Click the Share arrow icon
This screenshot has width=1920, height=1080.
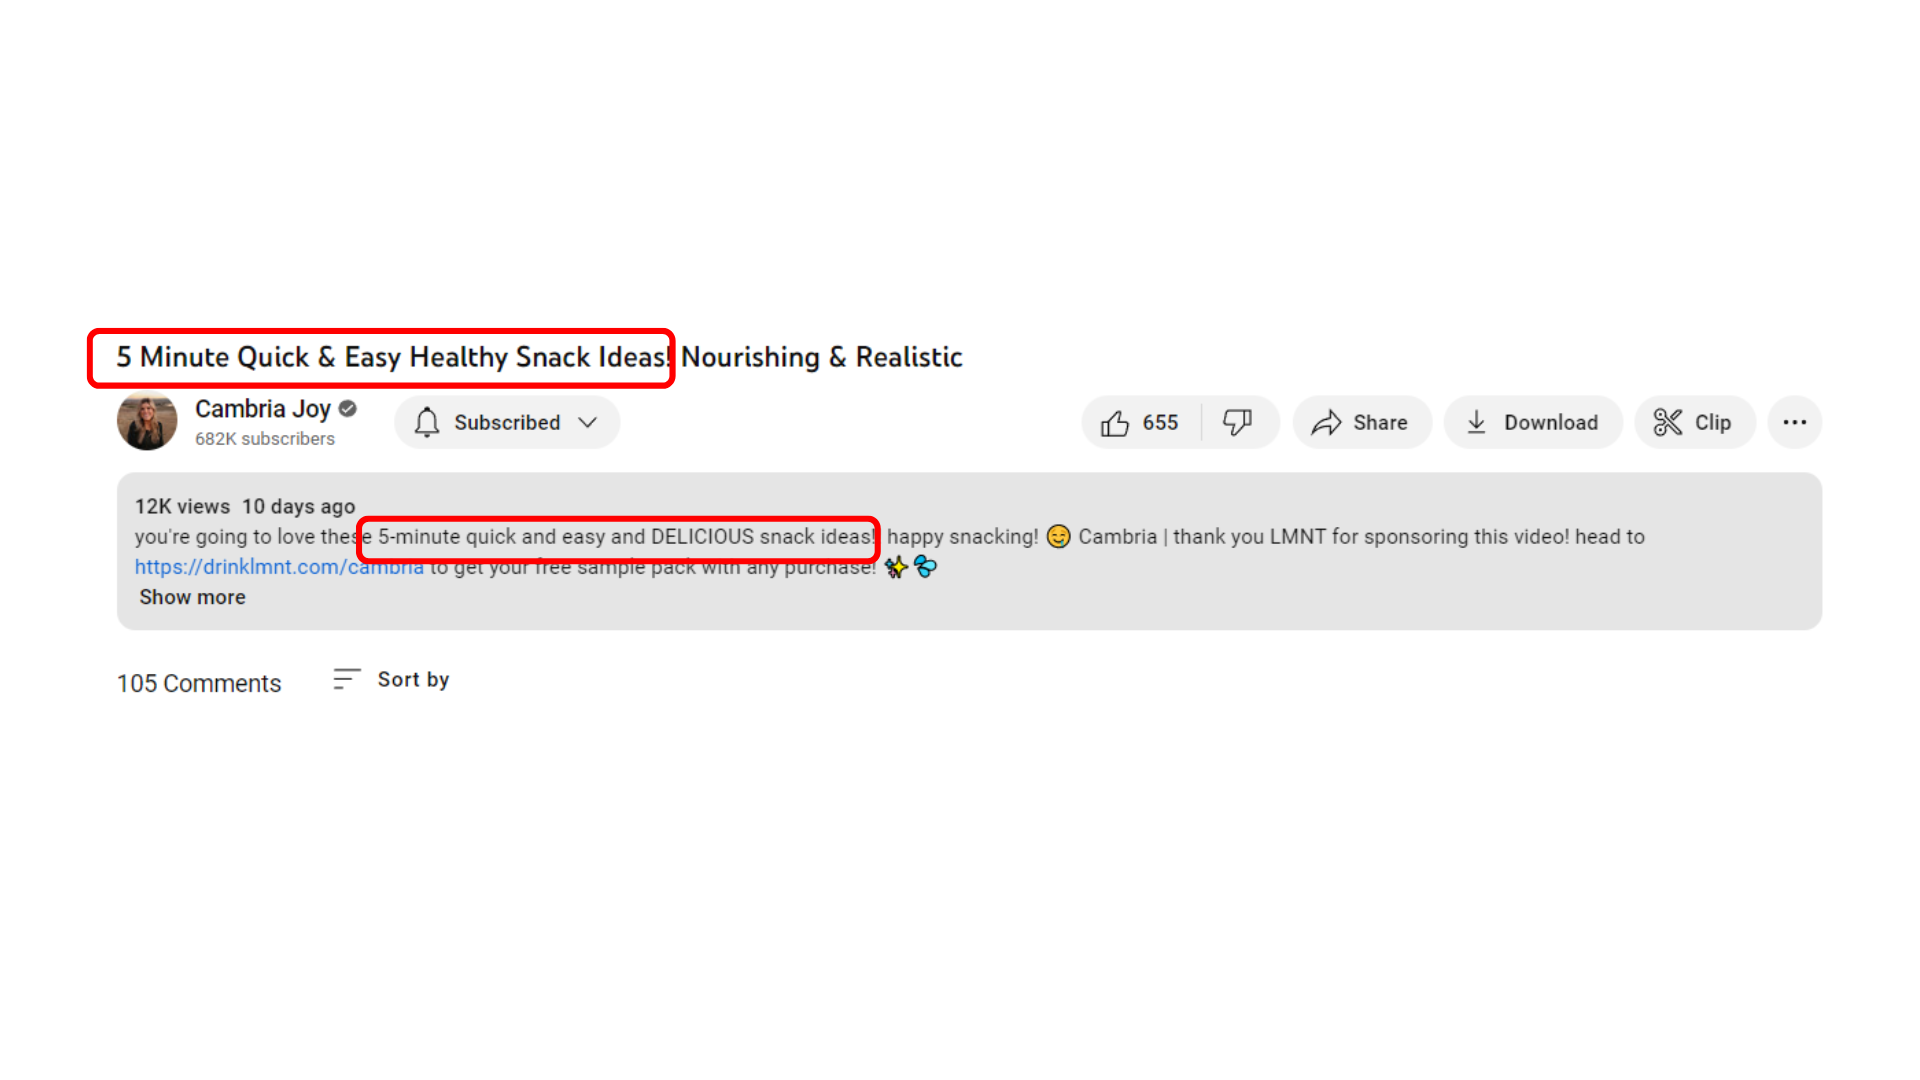click(x=1326, y=423)
